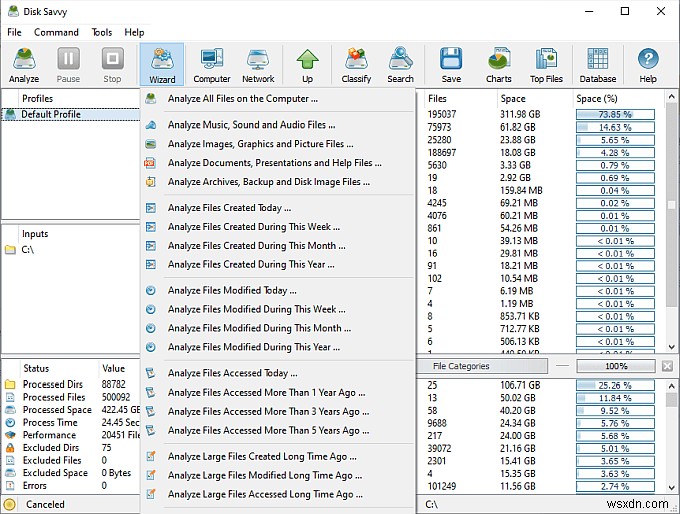Click the upper list scroll-down arrow
Screen dimensions: 680x514
click(x=671, y=347)
